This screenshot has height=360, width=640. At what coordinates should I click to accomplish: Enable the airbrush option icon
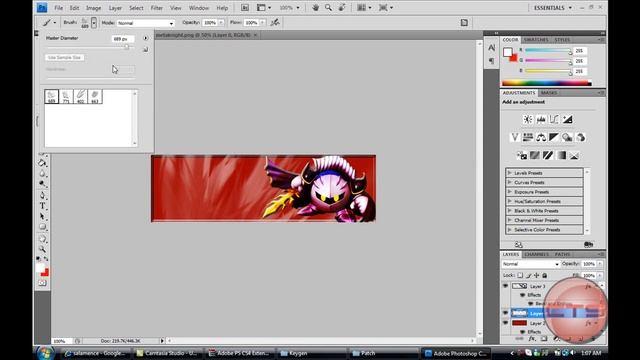(276, 22)
